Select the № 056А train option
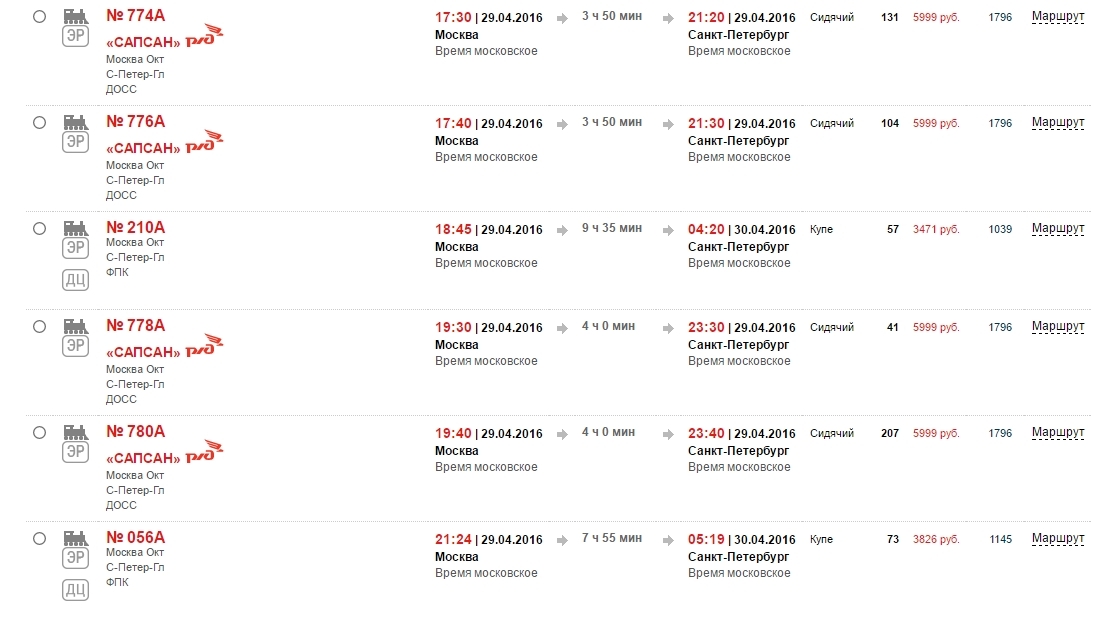1113x617 pixels. (39, 538)
